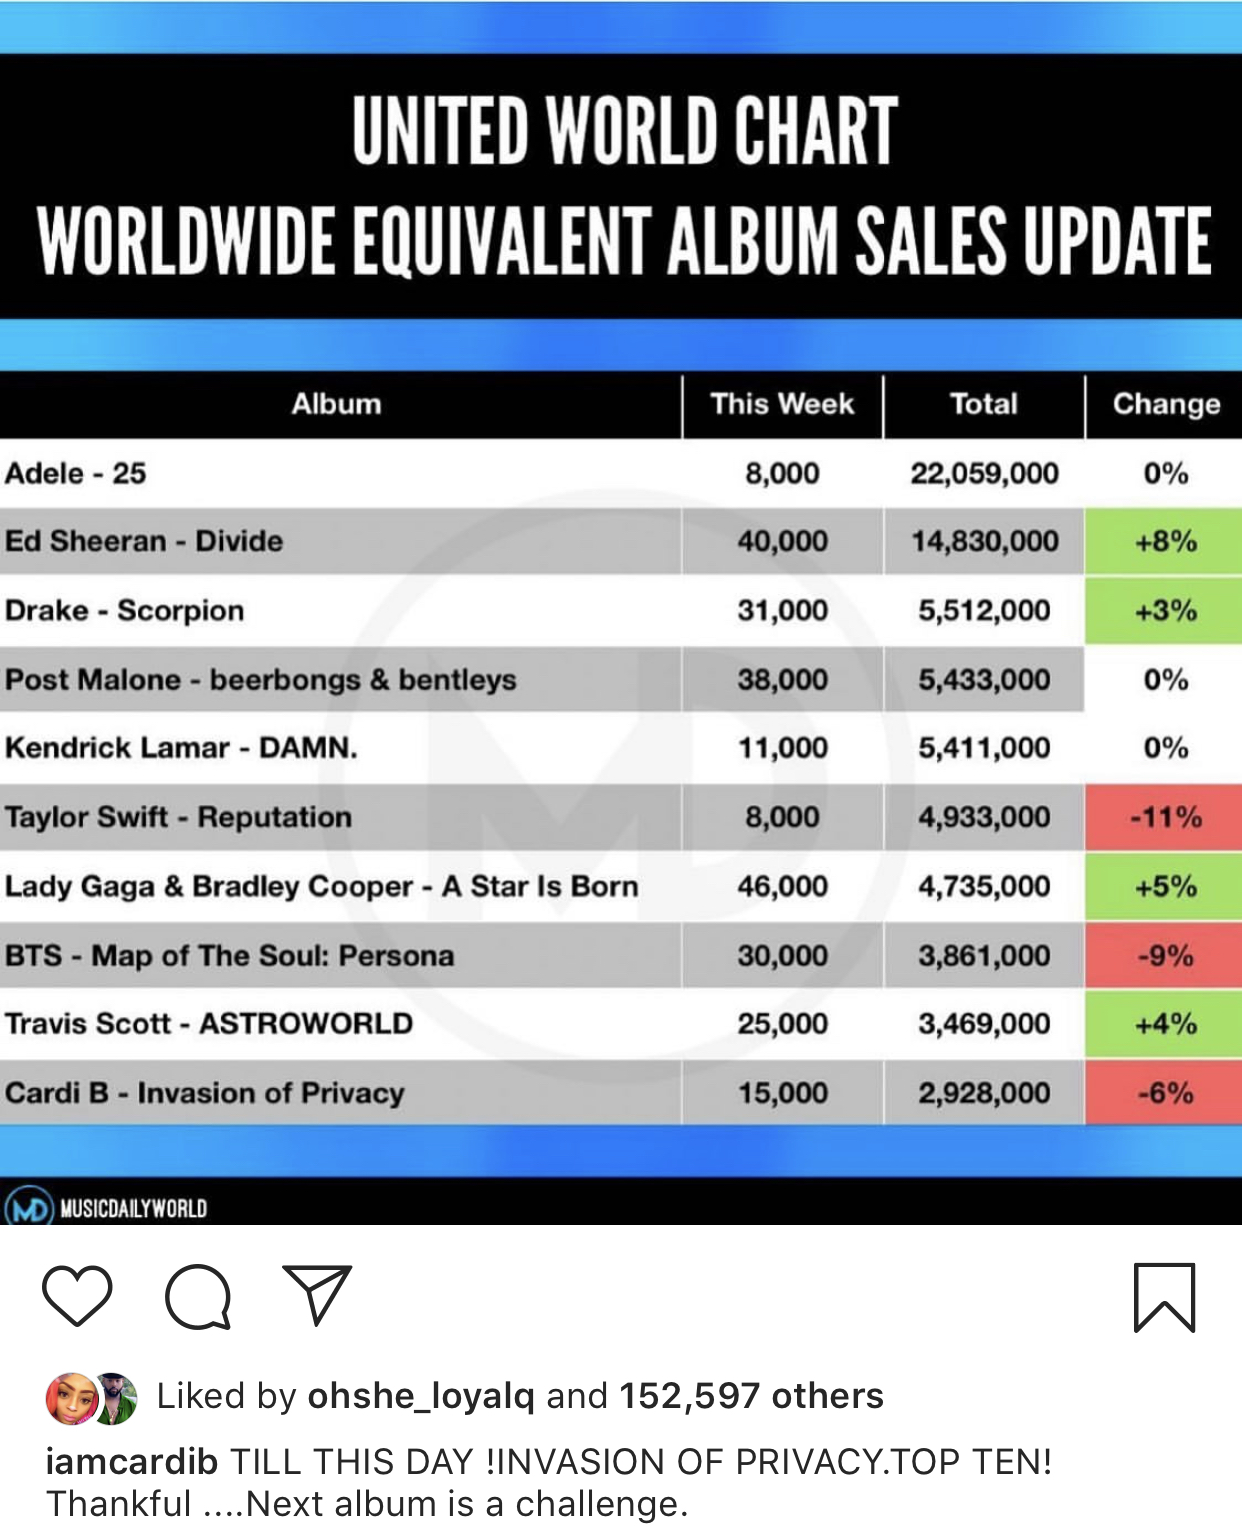Screen dimensions: 1242x1534
Task: Tap the Total column header
Action: 984,404
